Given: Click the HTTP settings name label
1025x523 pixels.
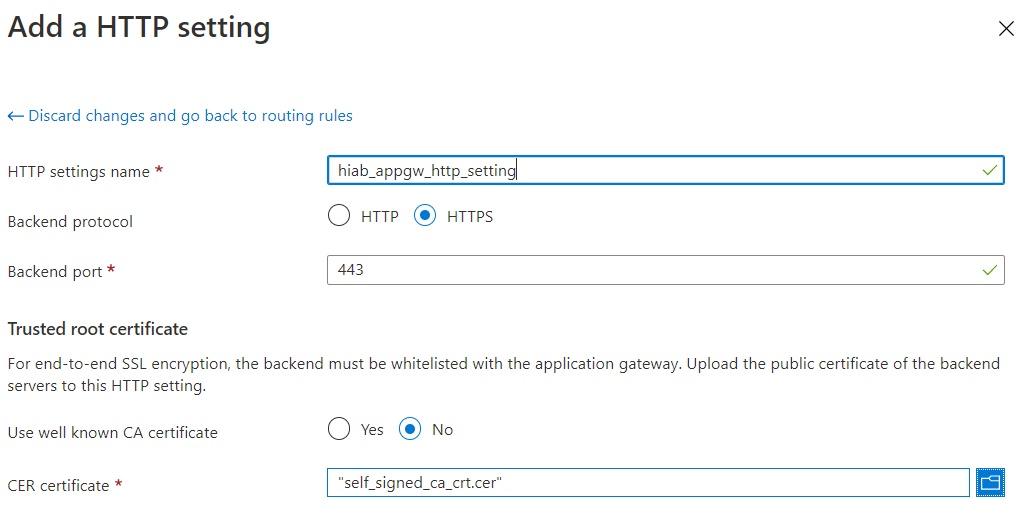Looking at the screenshot, I should (78, 172).
